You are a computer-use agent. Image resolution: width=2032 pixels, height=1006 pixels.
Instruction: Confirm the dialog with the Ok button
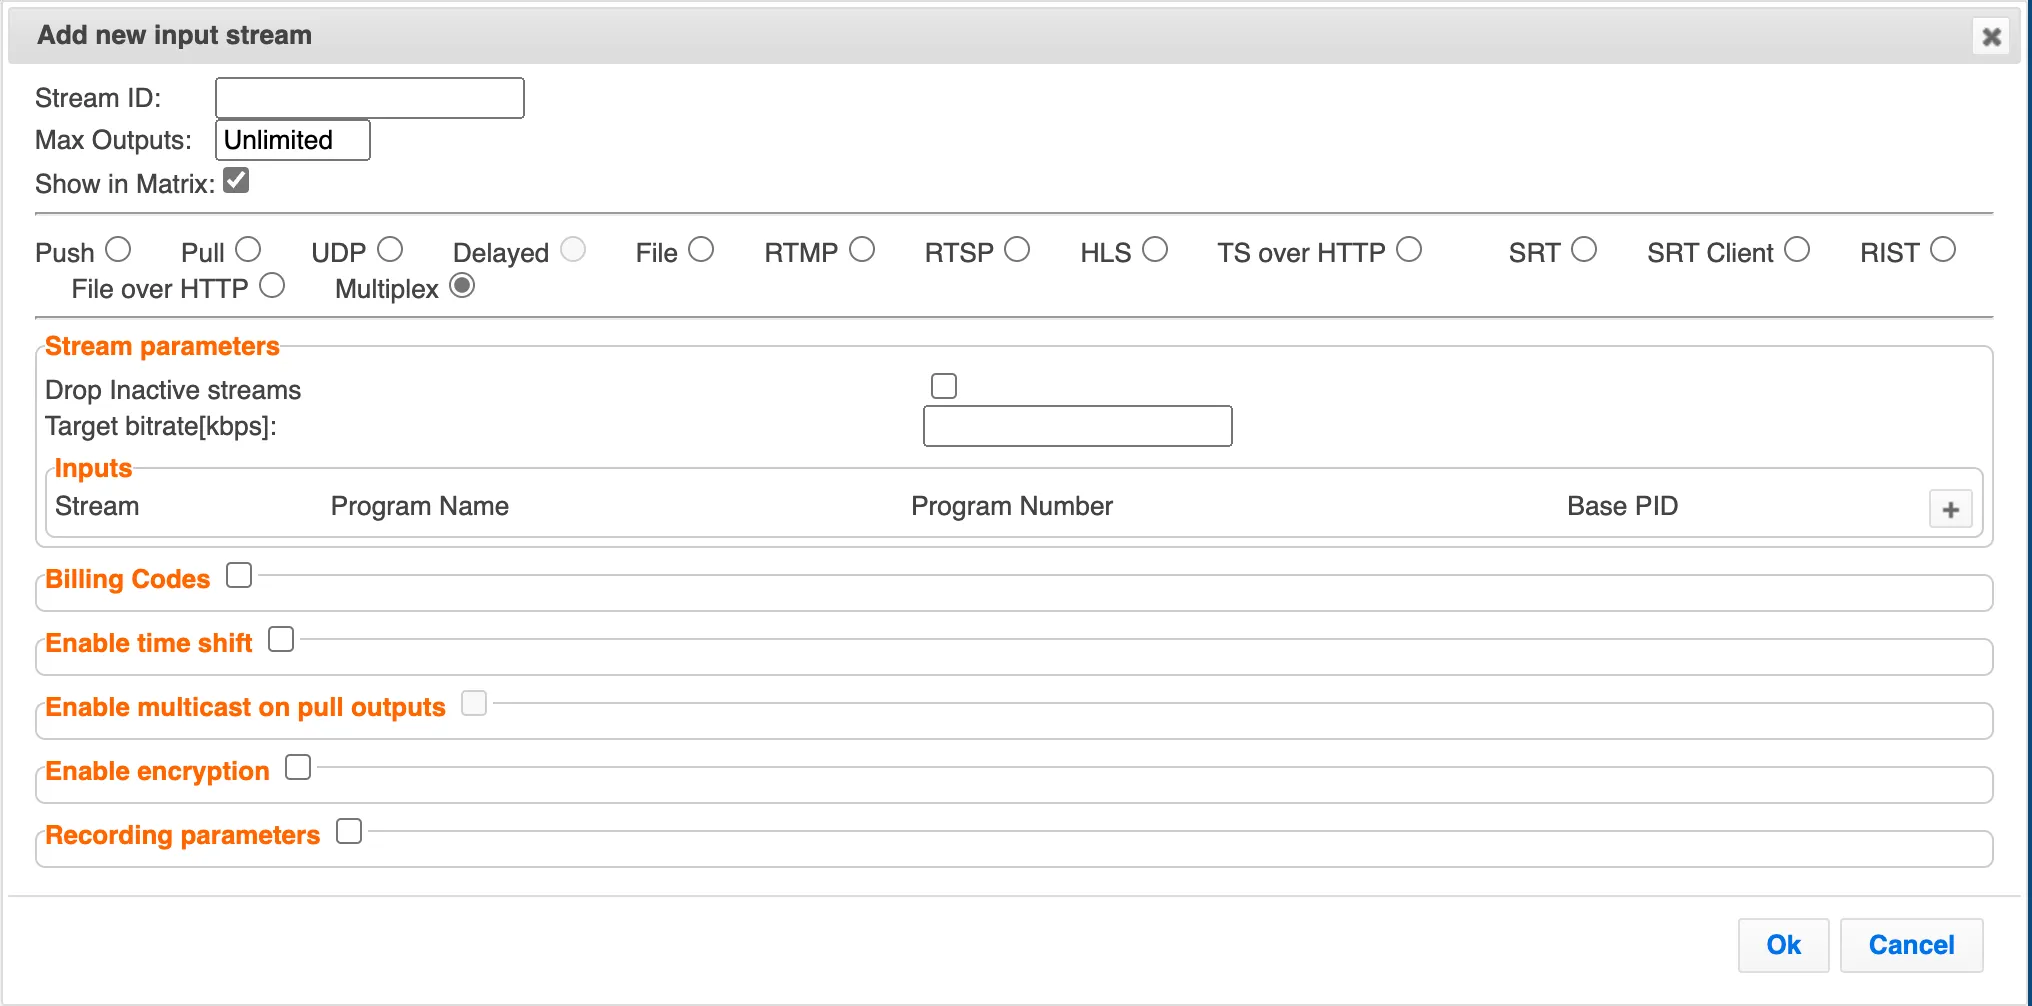pyautogui.click(x=1783, y=945)
